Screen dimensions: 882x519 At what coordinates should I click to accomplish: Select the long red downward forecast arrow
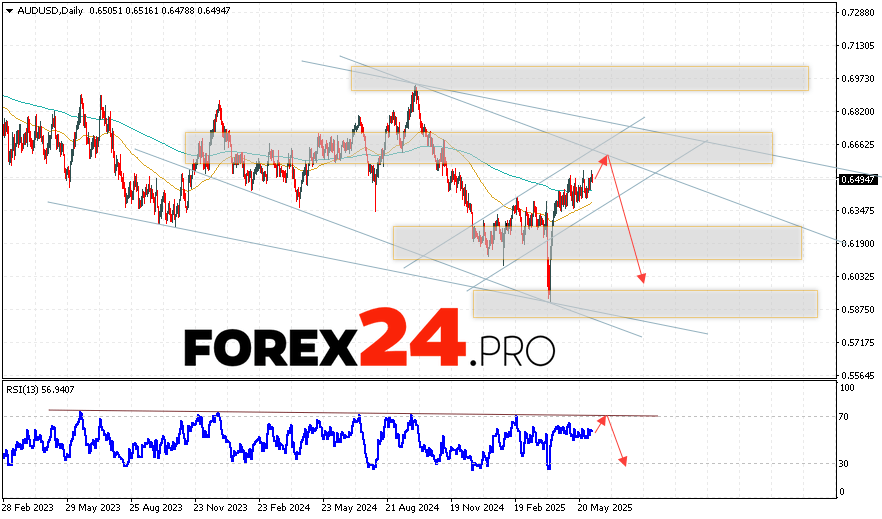[x=625, y=220]
